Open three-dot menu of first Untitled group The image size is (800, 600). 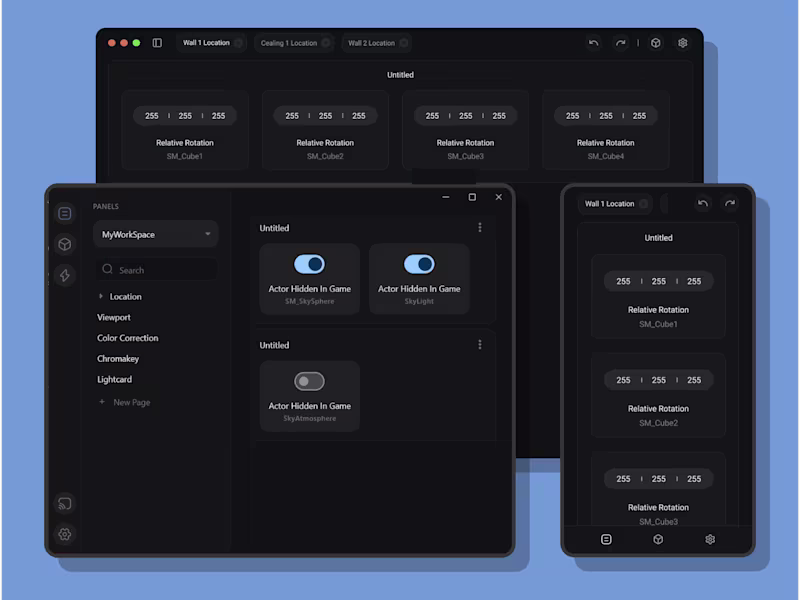[480, 228]
